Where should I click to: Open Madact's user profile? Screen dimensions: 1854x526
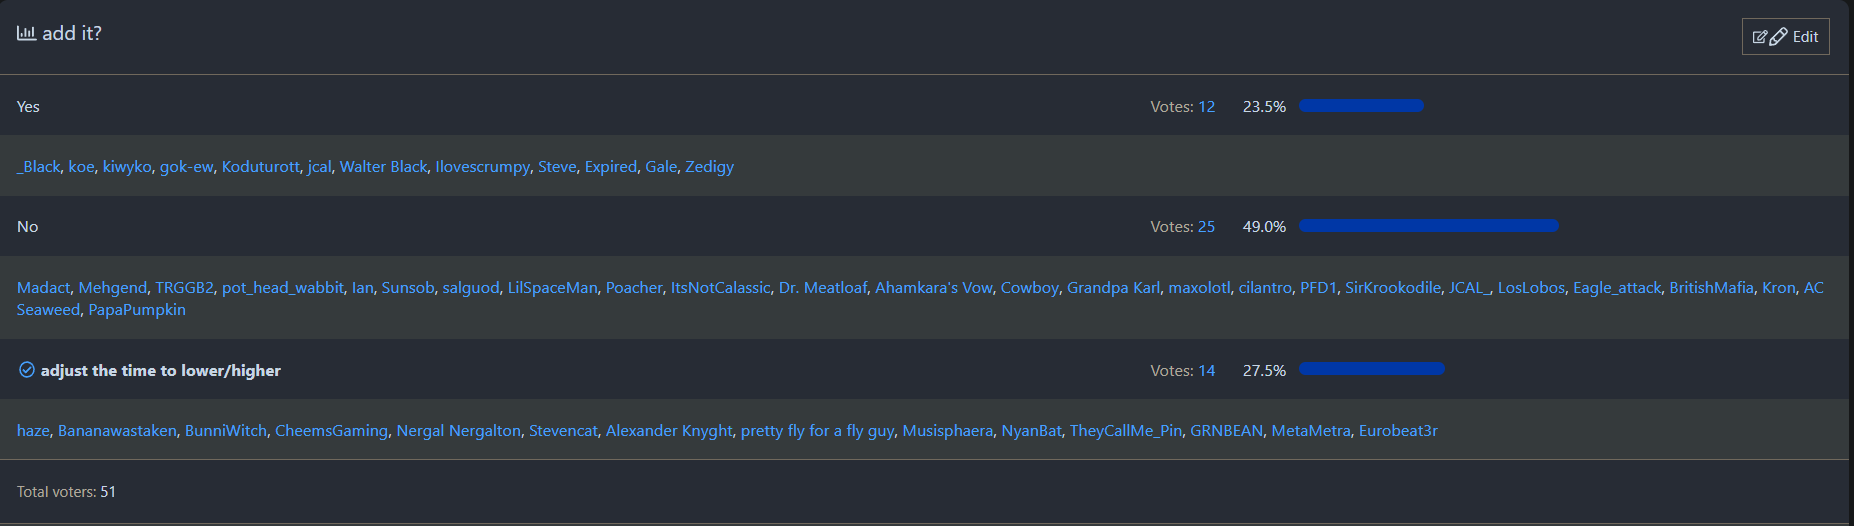43,288
